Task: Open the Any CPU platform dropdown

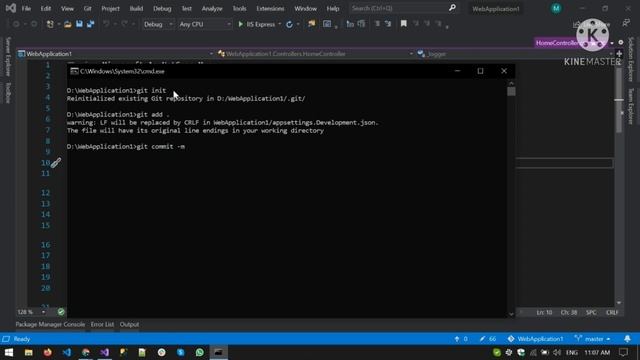Action: (205, 24)
